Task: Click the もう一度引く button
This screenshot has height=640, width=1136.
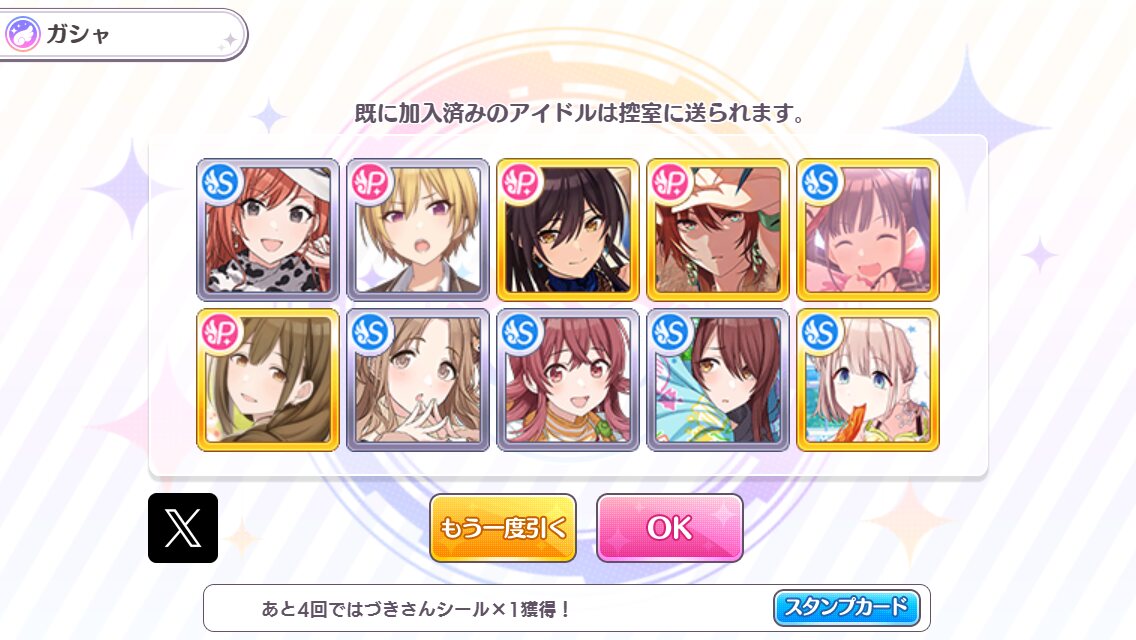Action: 503,528
